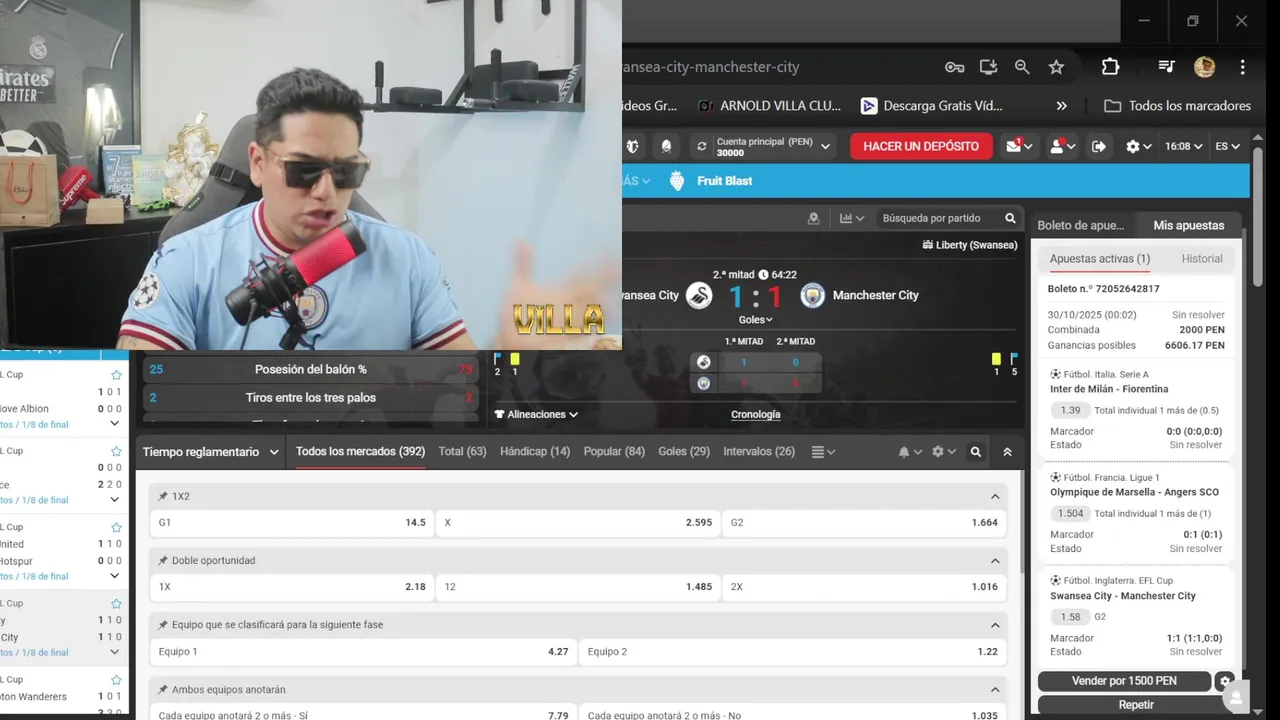The width and height of the screenshot is (1280, 720).
Task: Select the Todos los mercados (392) tab
Action: point(360,452)
